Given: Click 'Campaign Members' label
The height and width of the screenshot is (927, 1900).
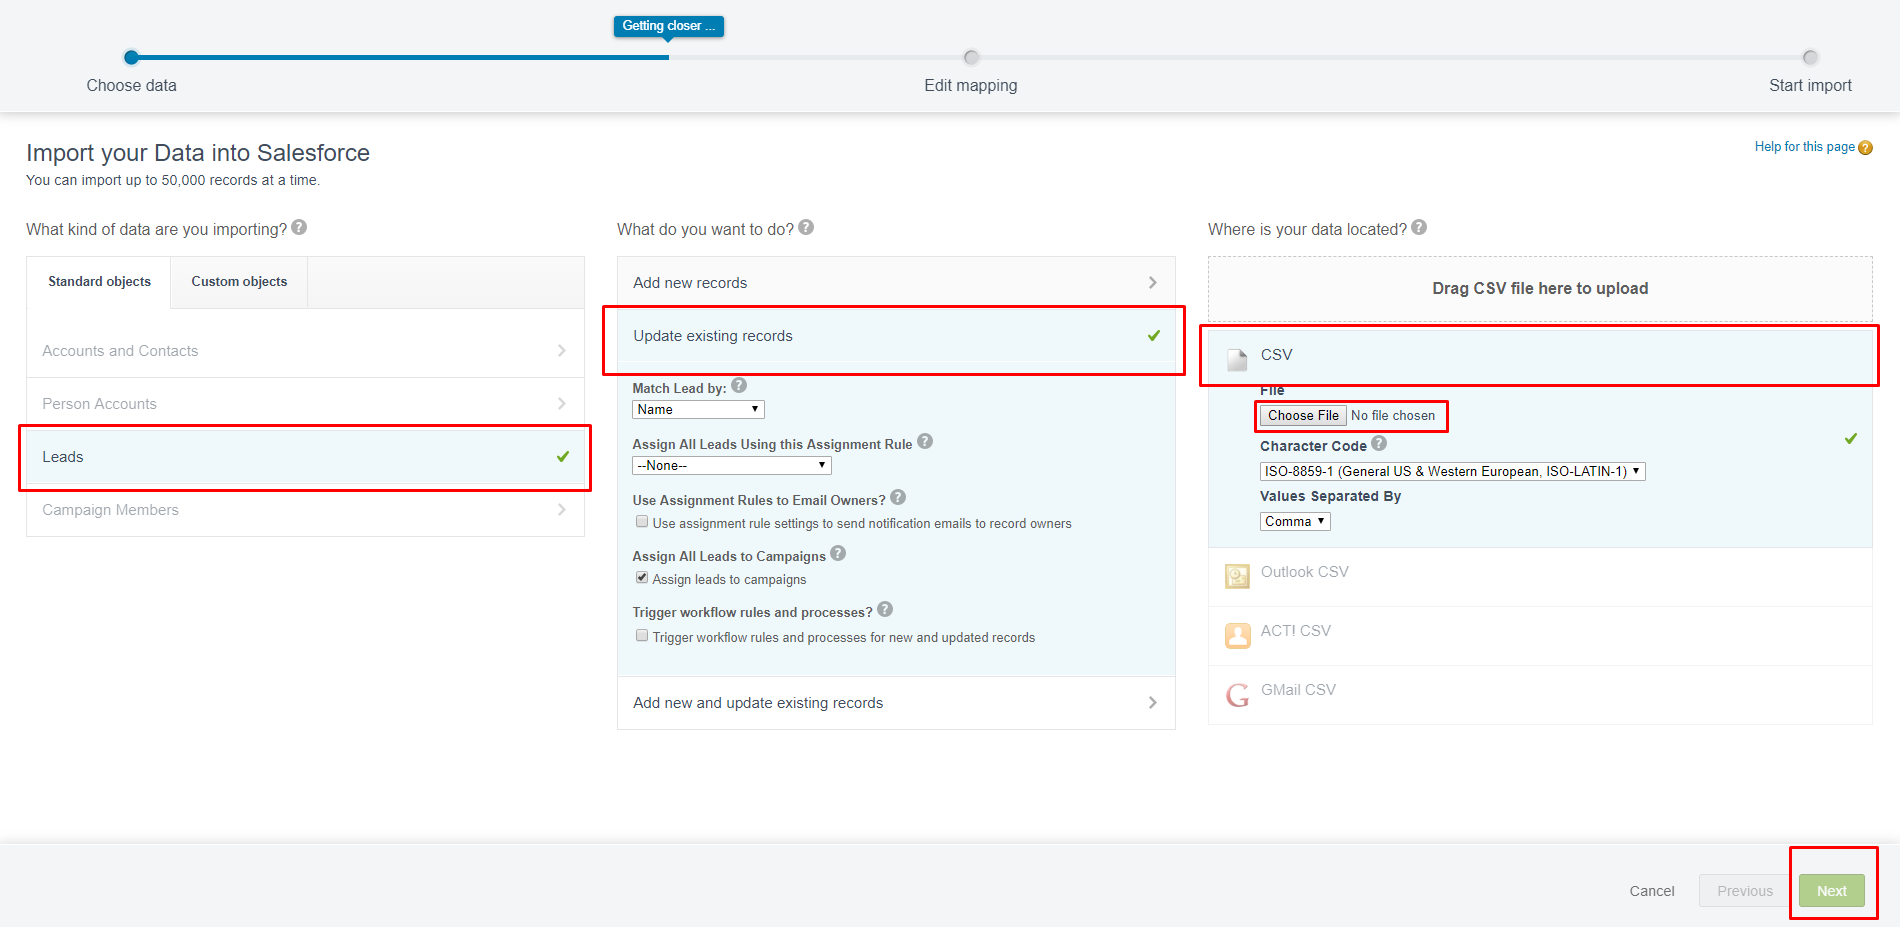Looking at the screenshot, I should 110,510.
